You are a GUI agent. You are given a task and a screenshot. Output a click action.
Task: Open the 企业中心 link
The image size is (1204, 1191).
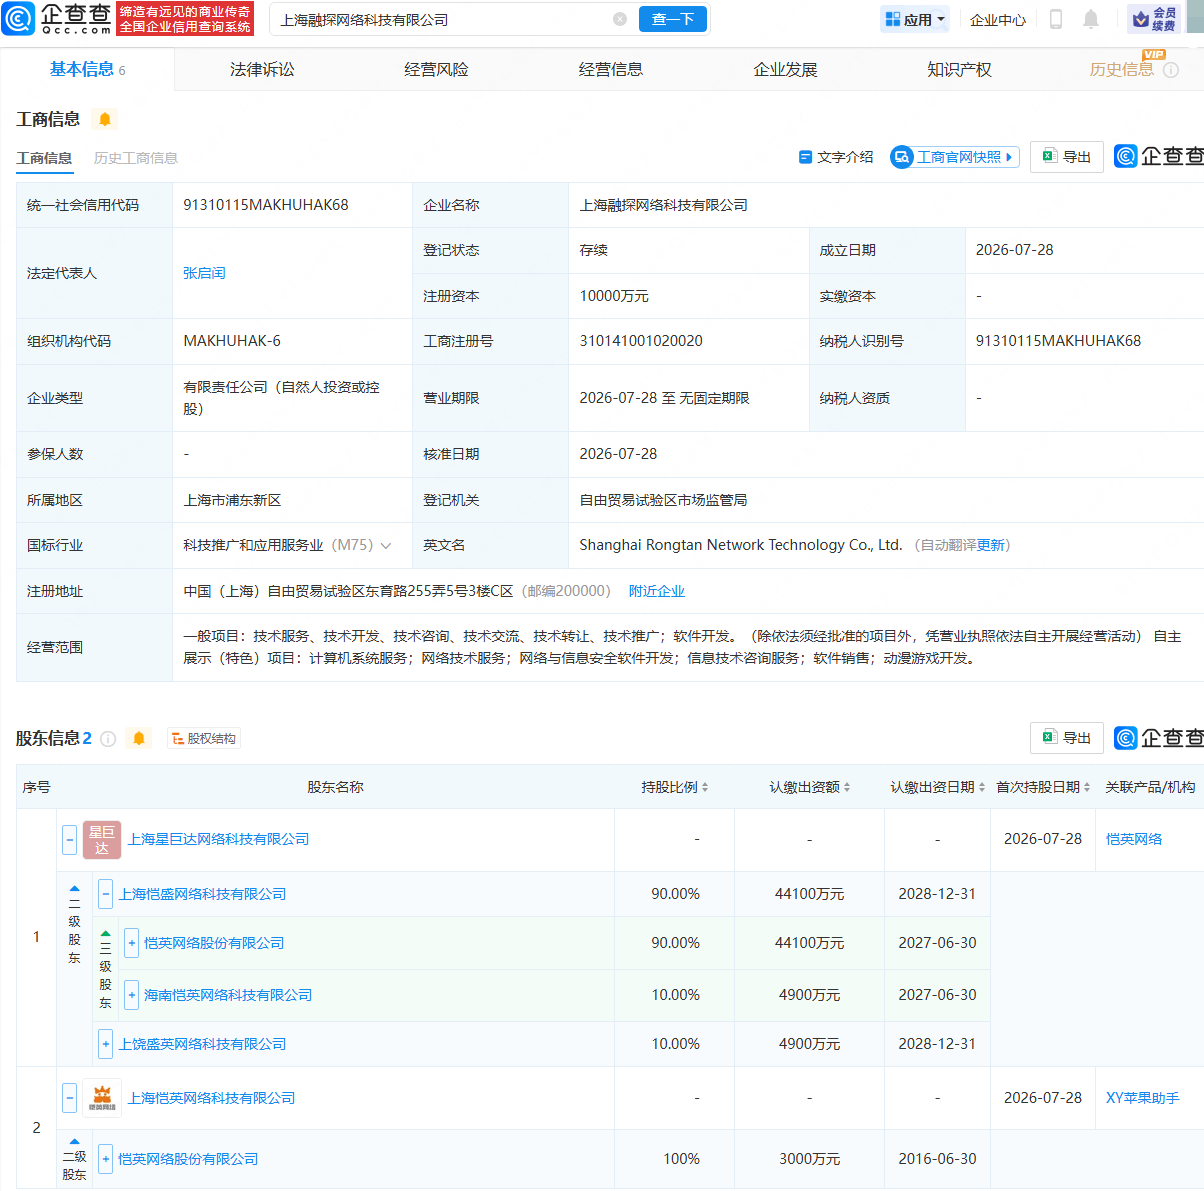coord(998,19)
